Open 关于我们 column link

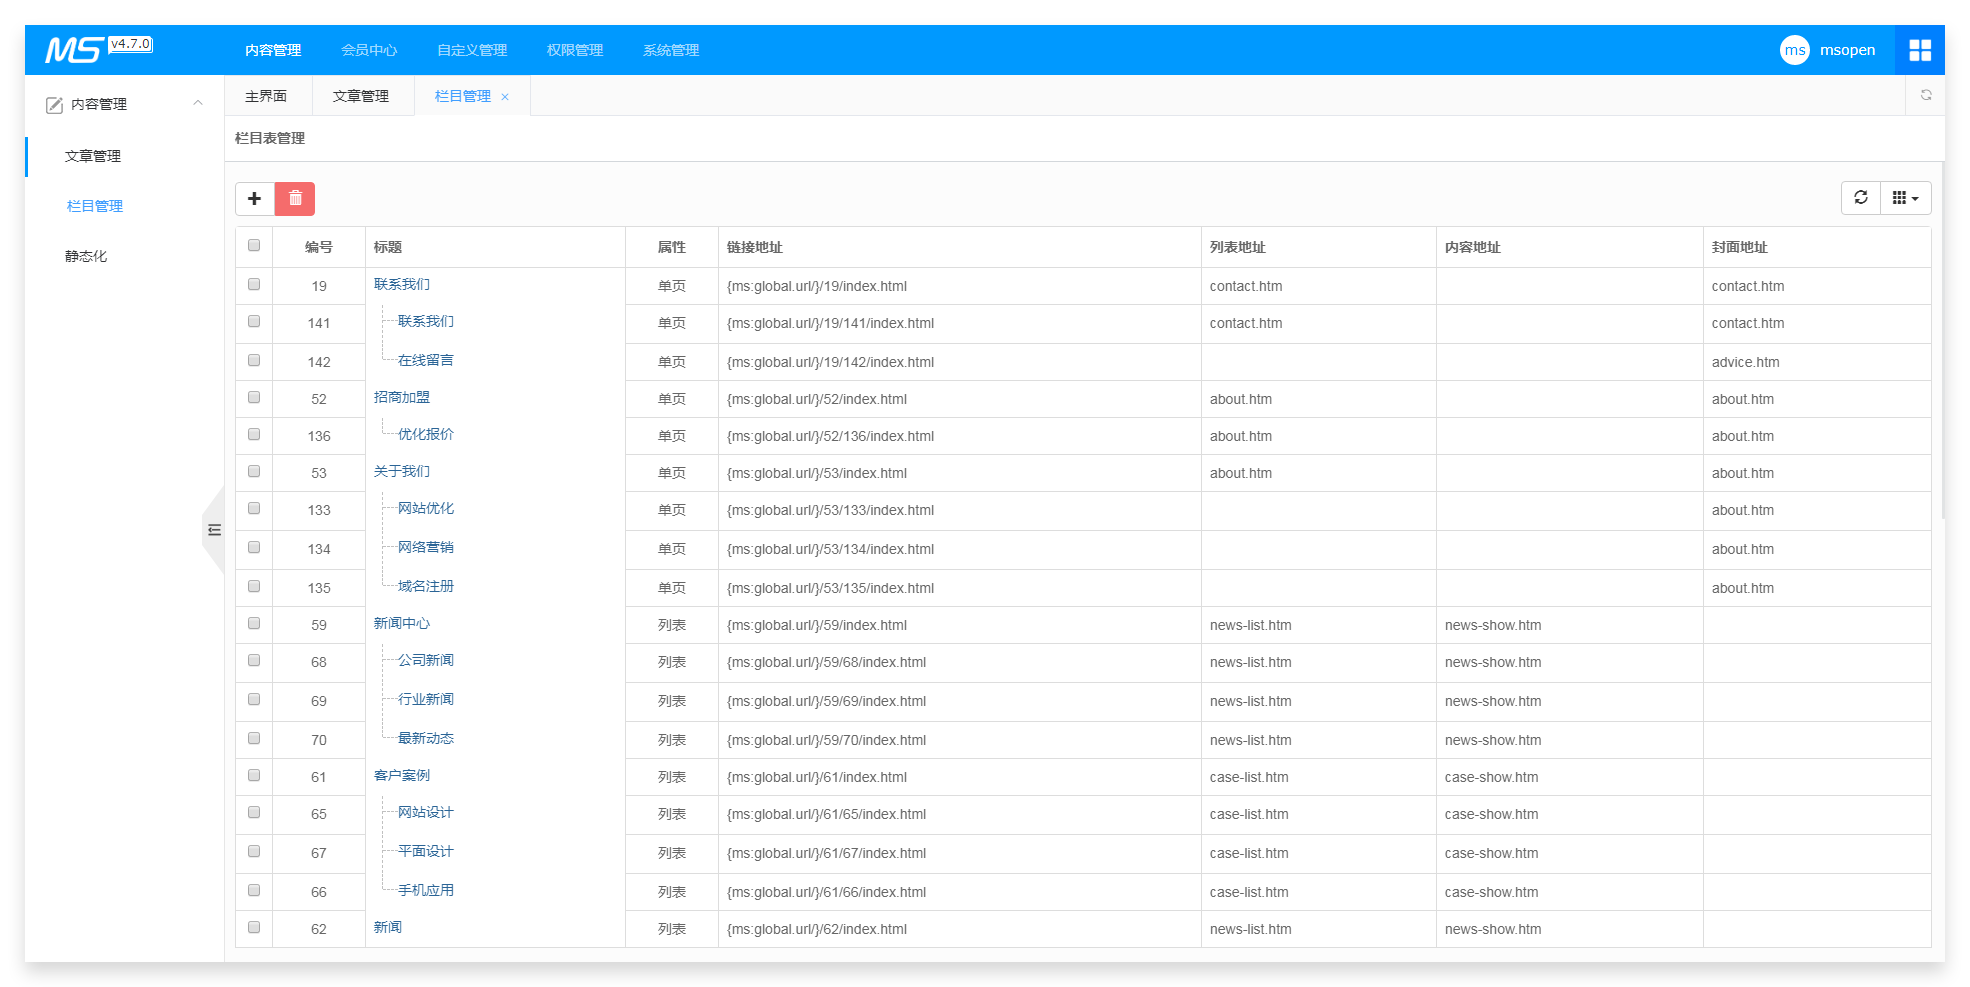[x=402, y=471]
